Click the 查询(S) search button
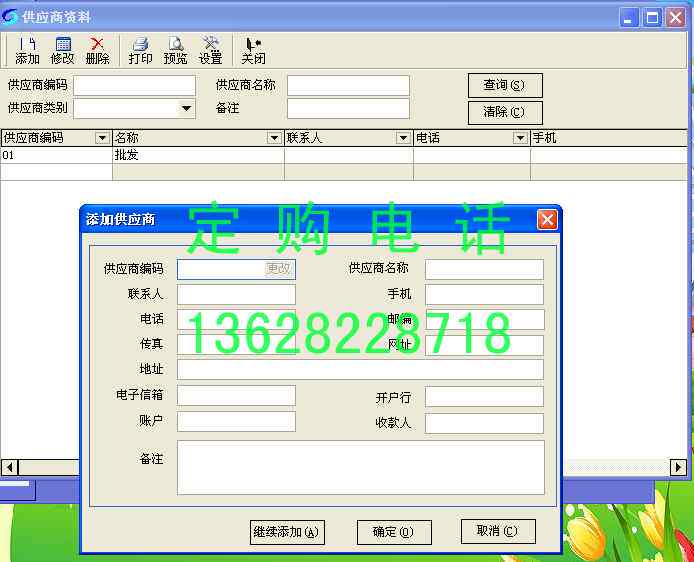 [x=505, y=85]
